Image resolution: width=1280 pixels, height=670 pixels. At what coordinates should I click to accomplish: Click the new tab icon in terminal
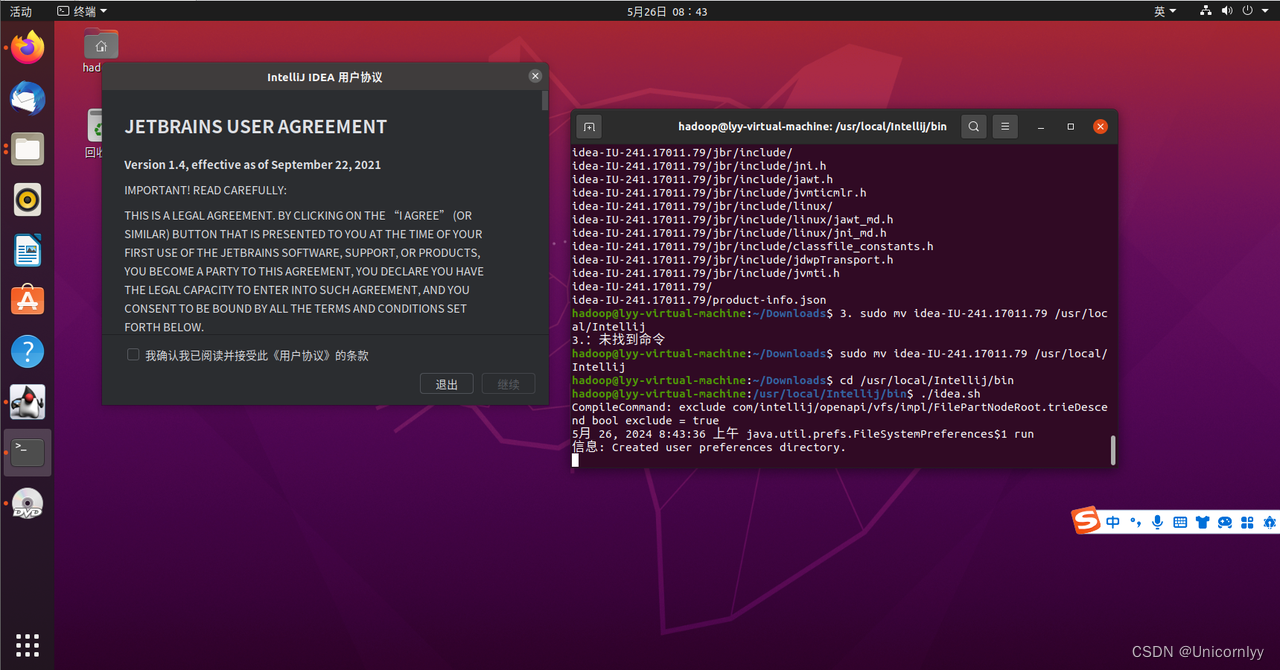589,127
